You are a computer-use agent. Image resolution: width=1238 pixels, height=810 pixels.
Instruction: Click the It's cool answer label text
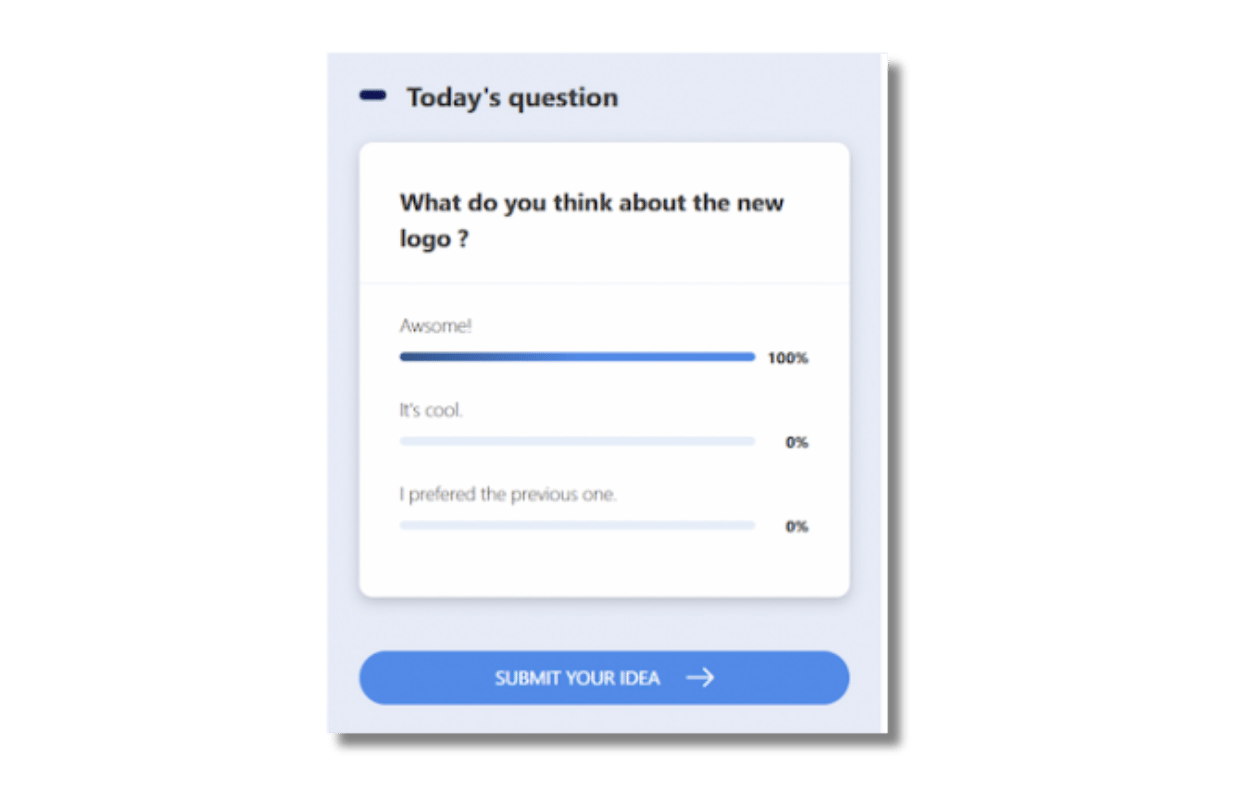point(430,409)
